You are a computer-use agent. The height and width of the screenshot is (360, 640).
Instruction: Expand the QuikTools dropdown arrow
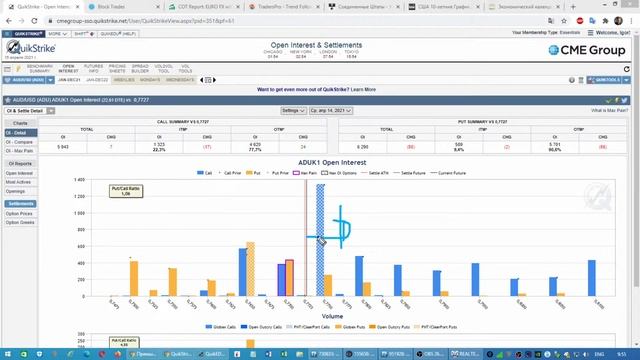[626, 80]
